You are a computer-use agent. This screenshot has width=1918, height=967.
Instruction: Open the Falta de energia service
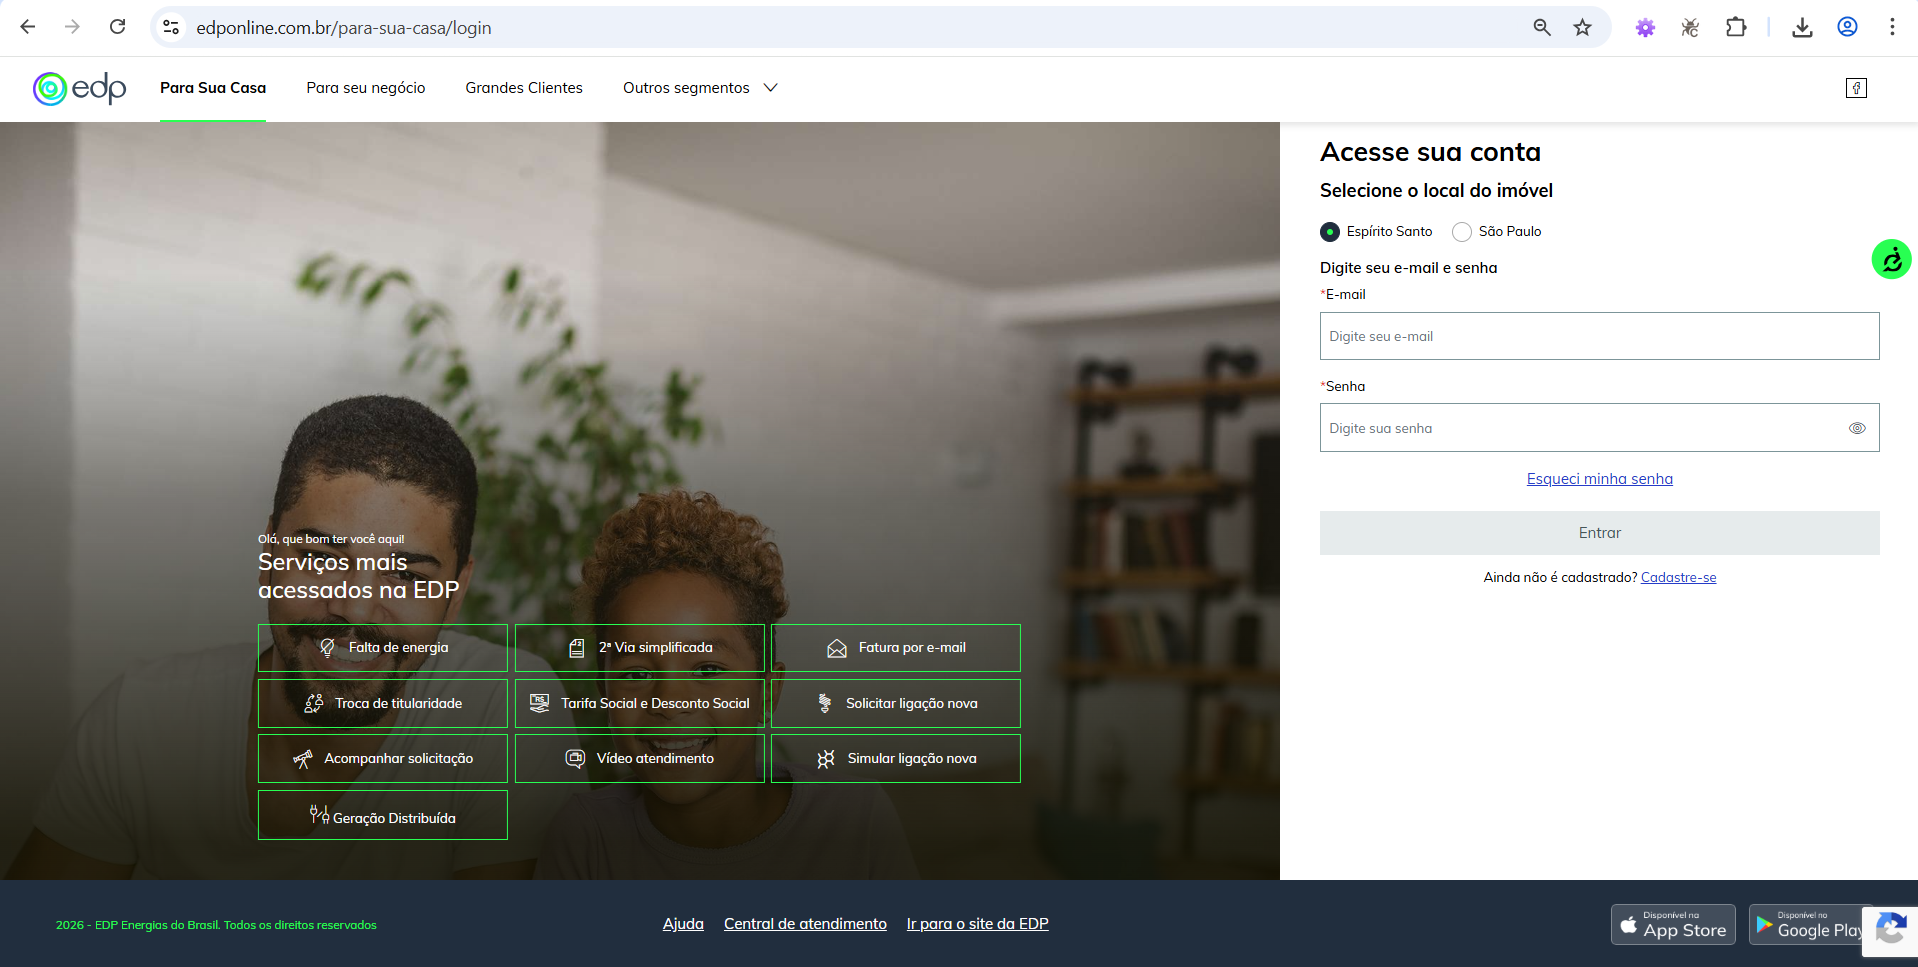point(382,648)
